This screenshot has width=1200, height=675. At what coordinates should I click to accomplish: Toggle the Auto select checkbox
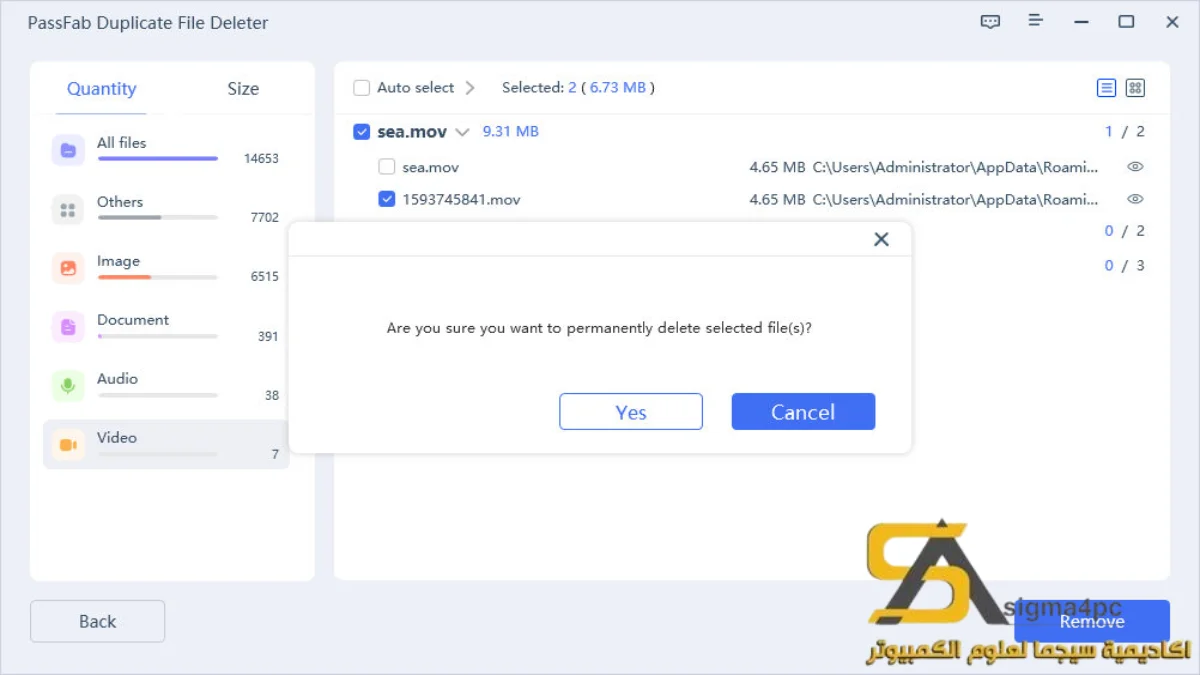tap(362, 88)
